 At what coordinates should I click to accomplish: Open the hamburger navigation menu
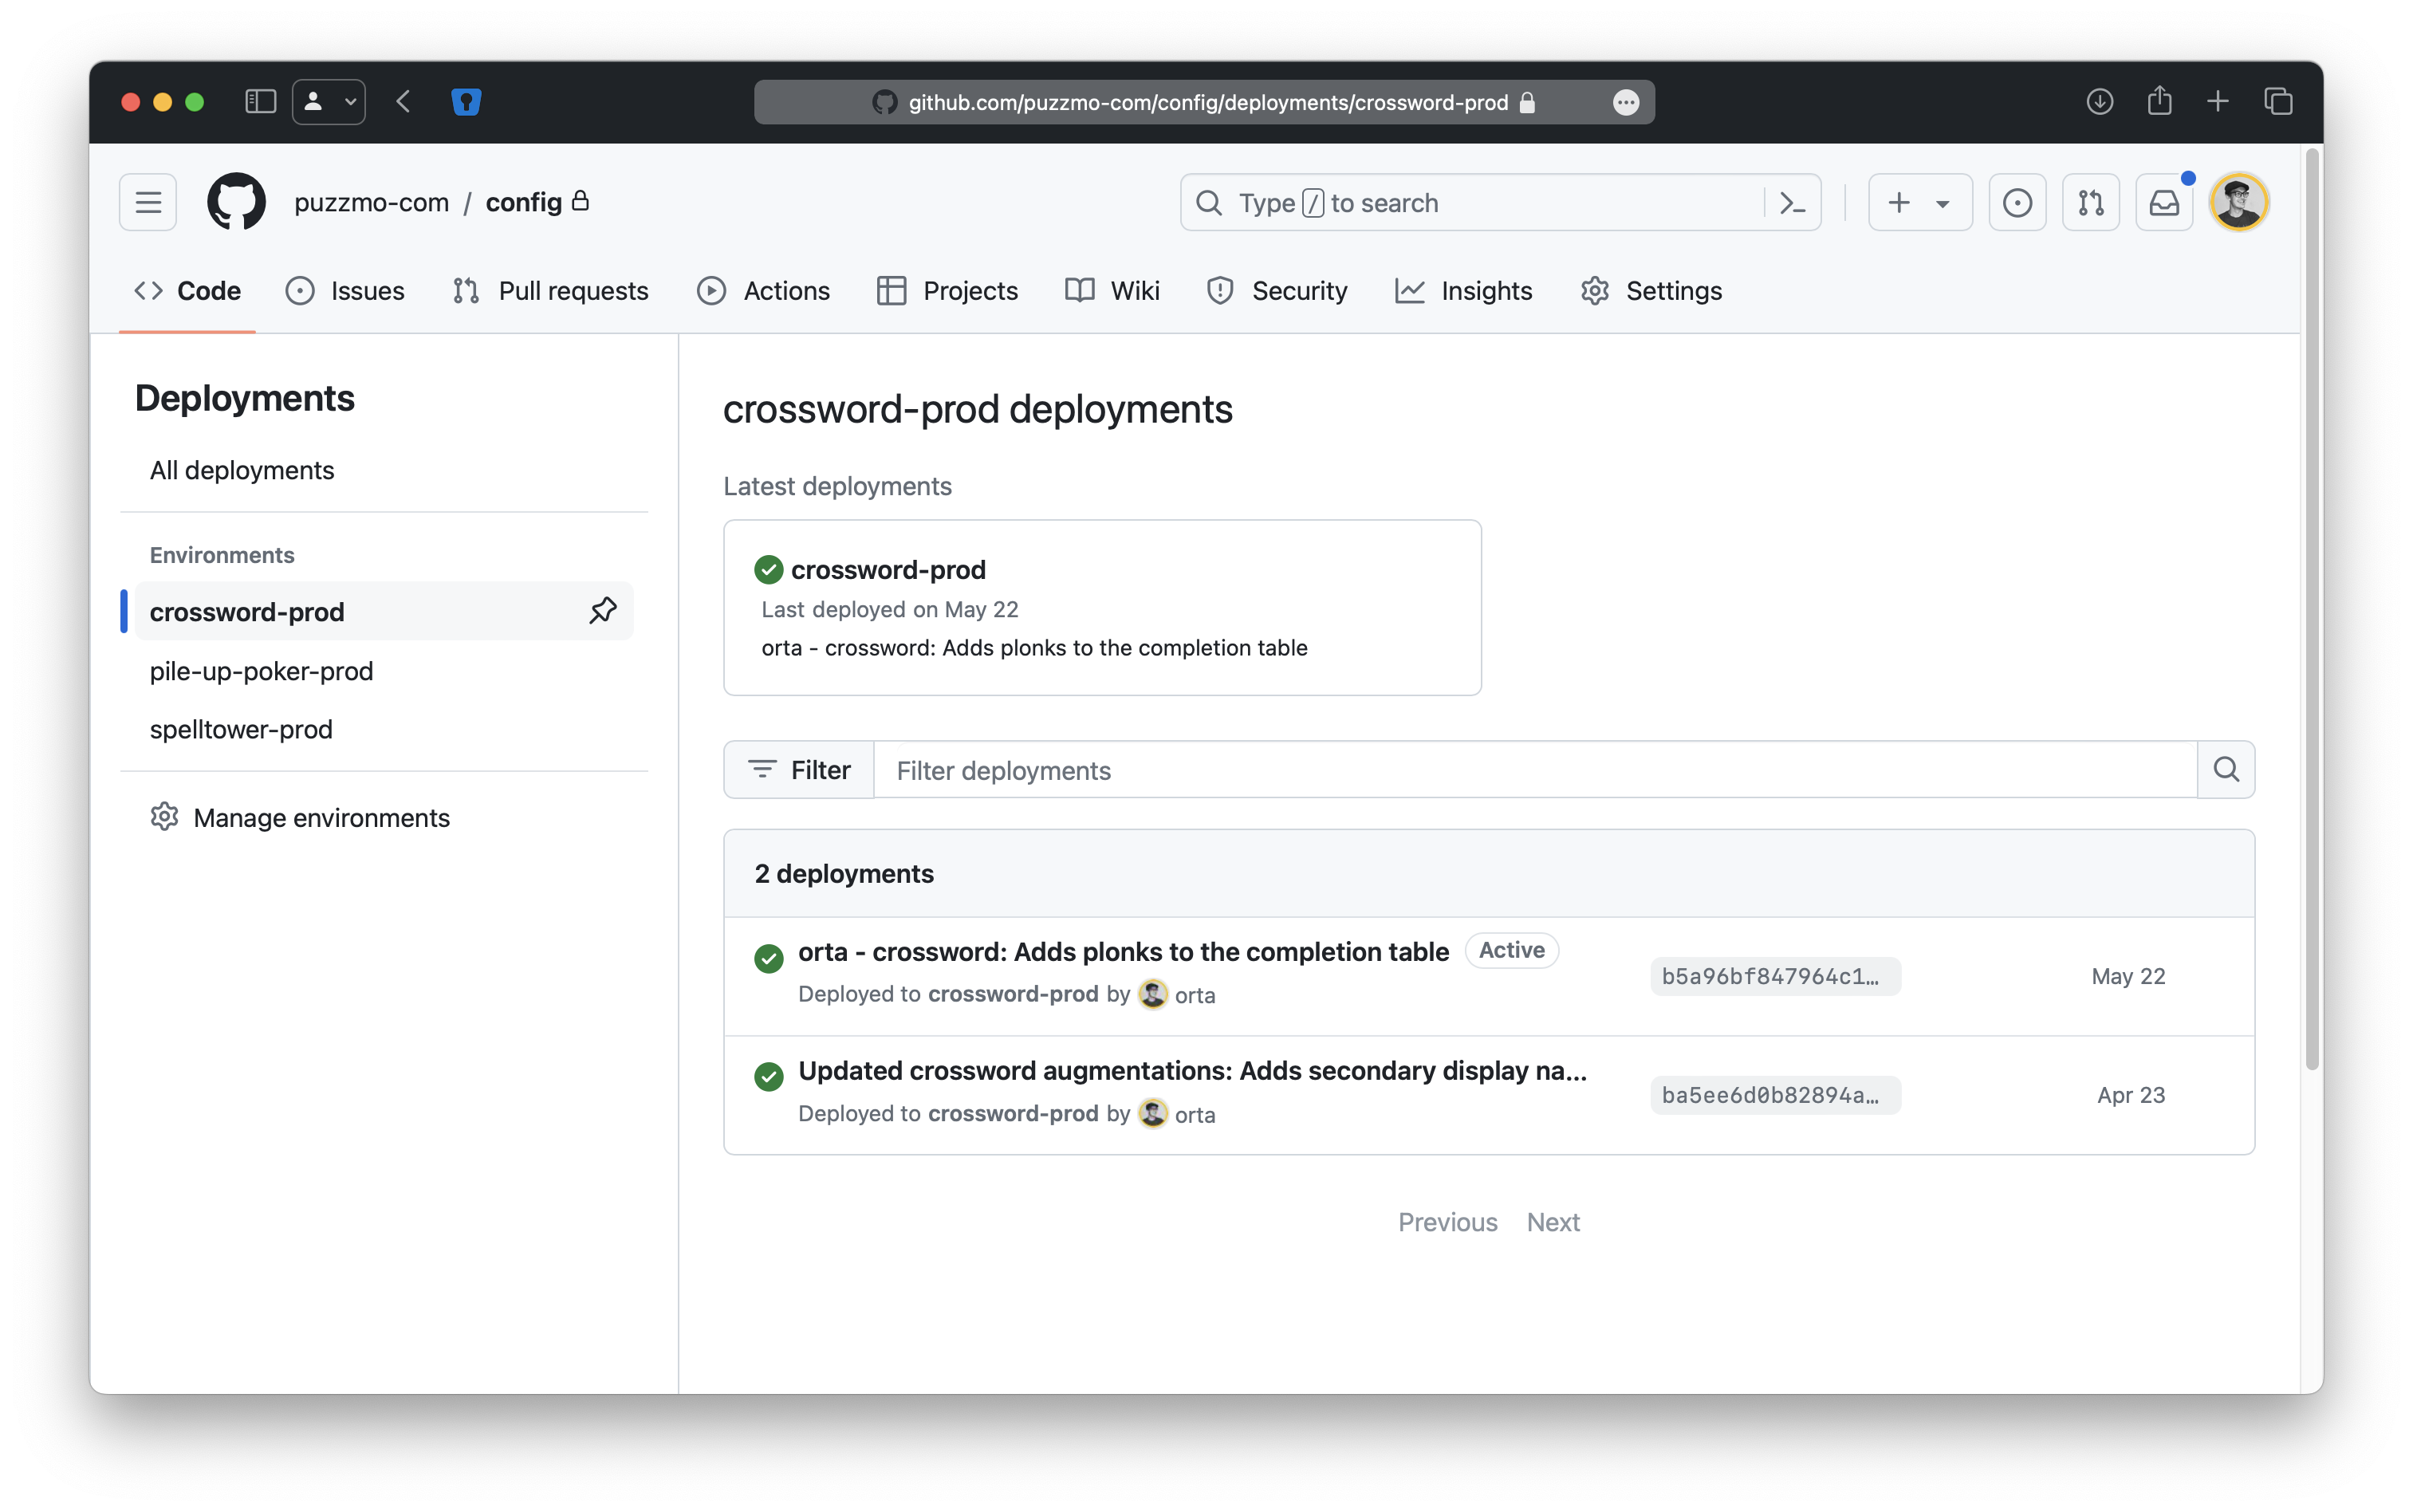coord(148,202)
